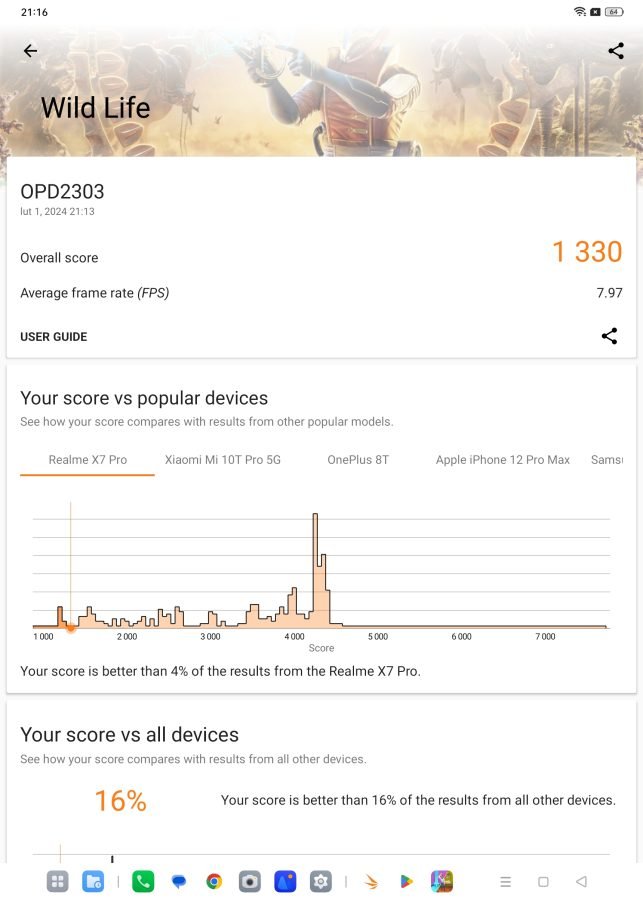Switch to the OnePlus 8T tab
The width and height of the screenshot is (643, 900).
(358, 460)
